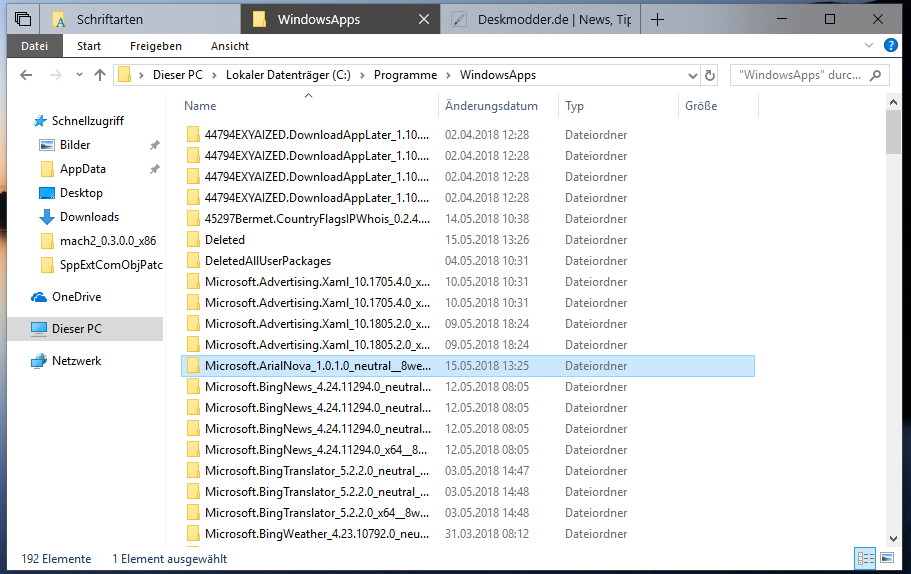Open AppData in the sidebar
Image resolution: width=911 pixels, height=574 pixels.
point(83,169)
